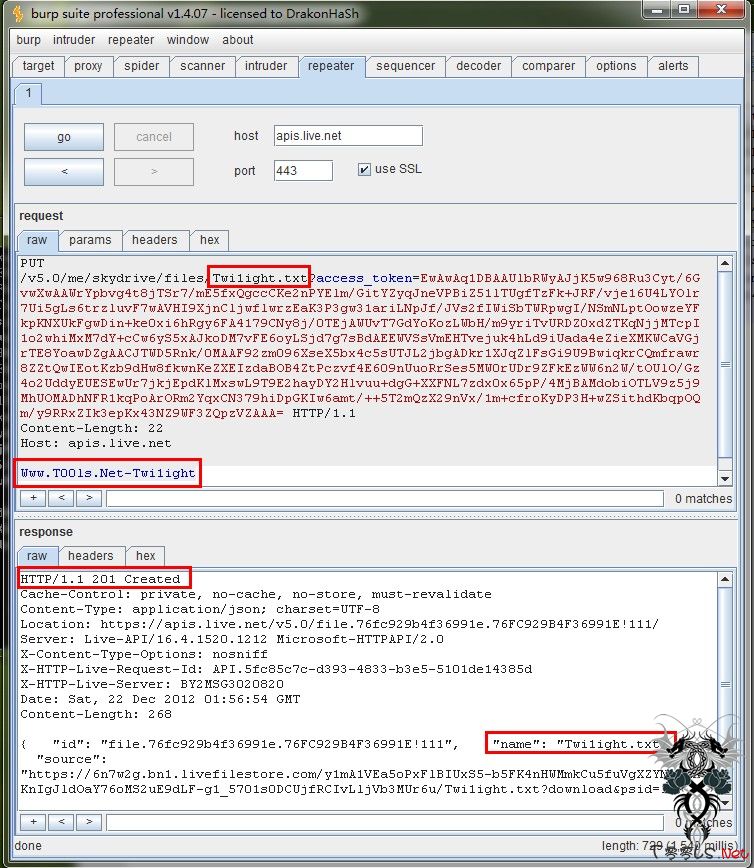Click the response search text field

385,823
